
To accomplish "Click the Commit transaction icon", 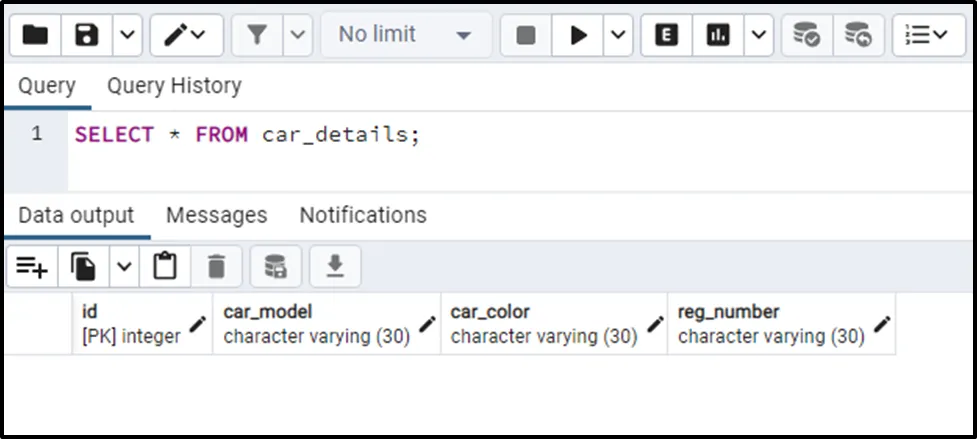I will coord(807,36).
